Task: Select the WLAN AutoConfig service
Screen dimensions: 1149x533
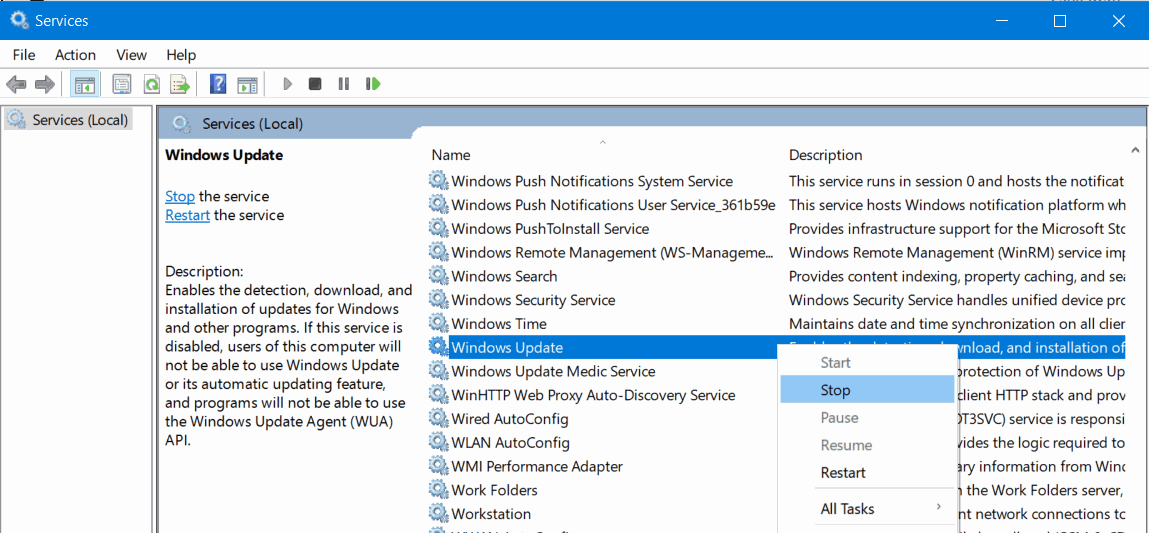Action: pos(510,442)
